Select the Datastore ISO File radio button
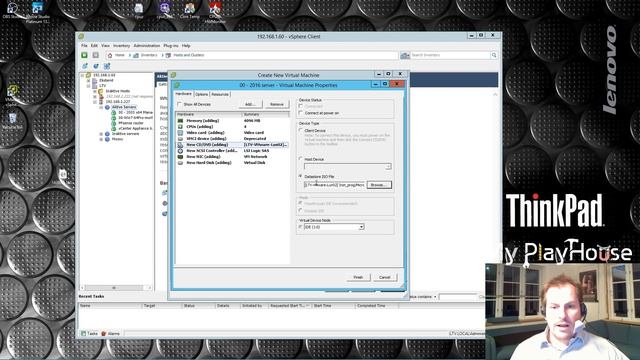 click(x=301, y=176)
